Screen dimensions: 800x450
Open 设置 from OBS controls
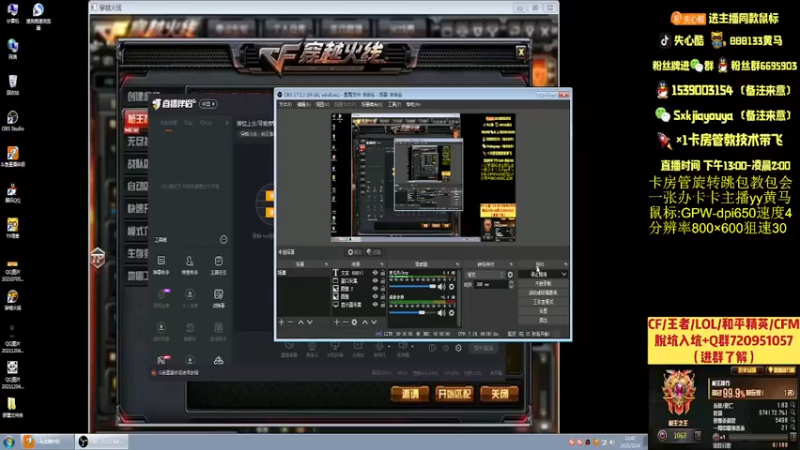point(543,311)
